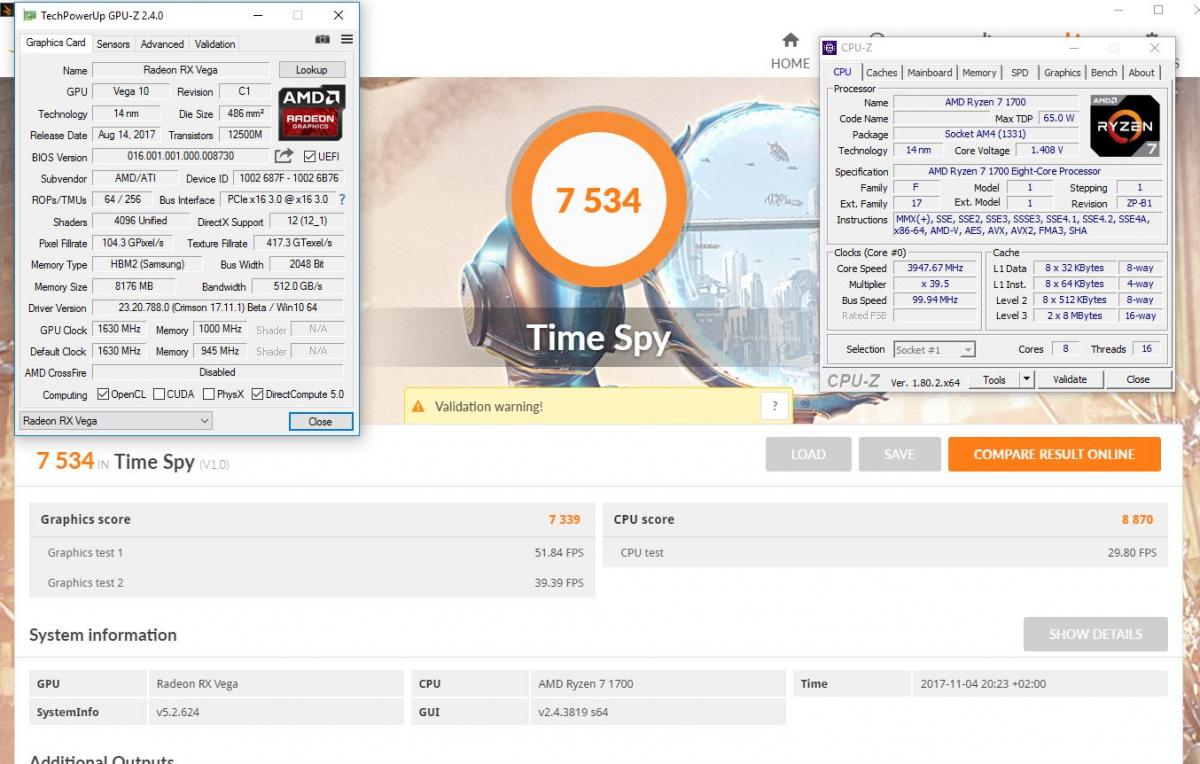Screen dimensions: 1200x764
Task: Click the Time value 2017-11-04 20:23
Action: coord(981,684)
